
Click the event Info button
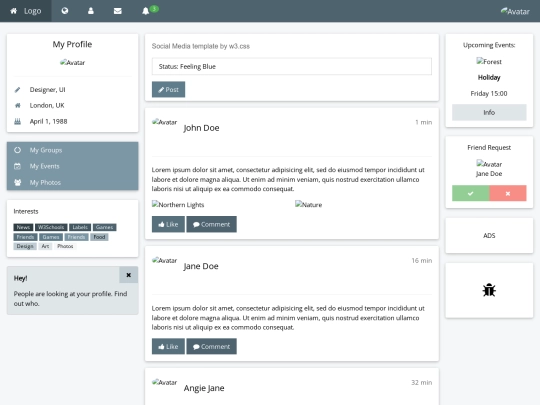click(x=489, y=112)
